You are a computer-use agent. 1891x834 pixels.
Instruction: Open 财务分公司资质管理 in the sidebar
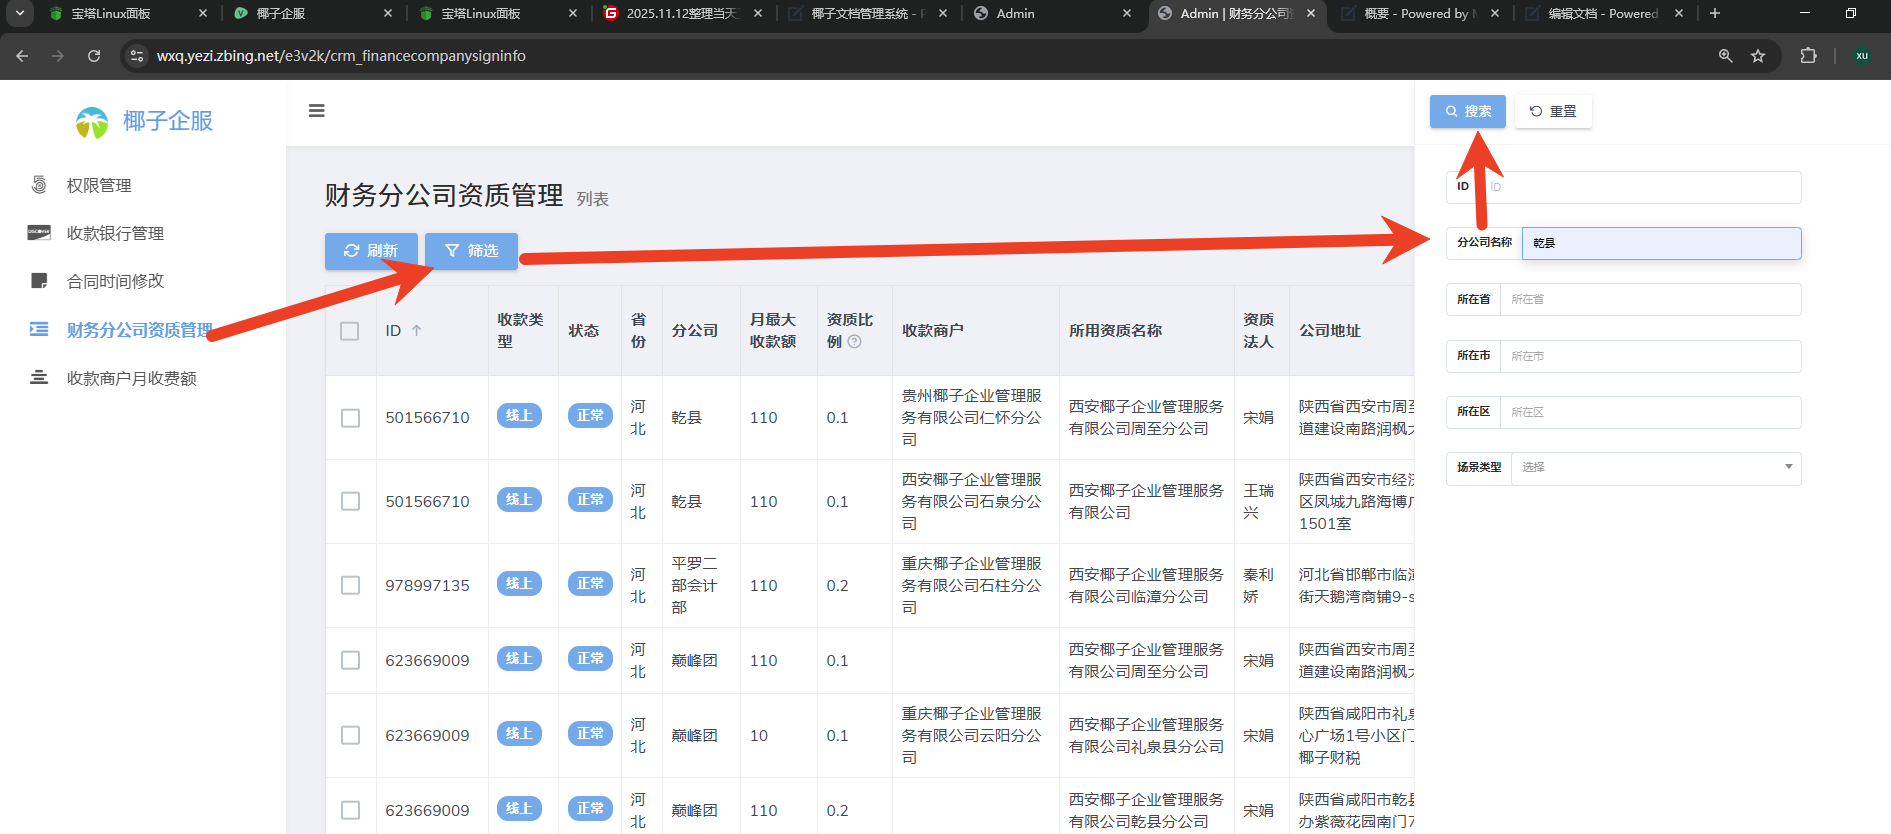tap(140, 330)
